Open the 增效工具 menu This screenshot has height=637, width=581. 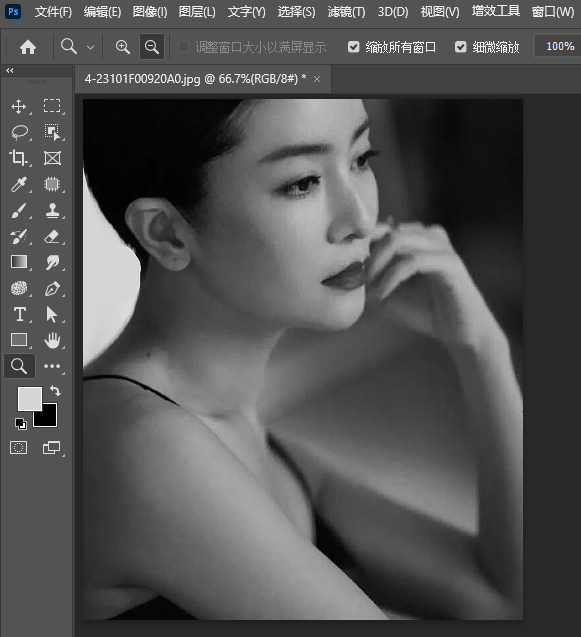pos(496,11)
